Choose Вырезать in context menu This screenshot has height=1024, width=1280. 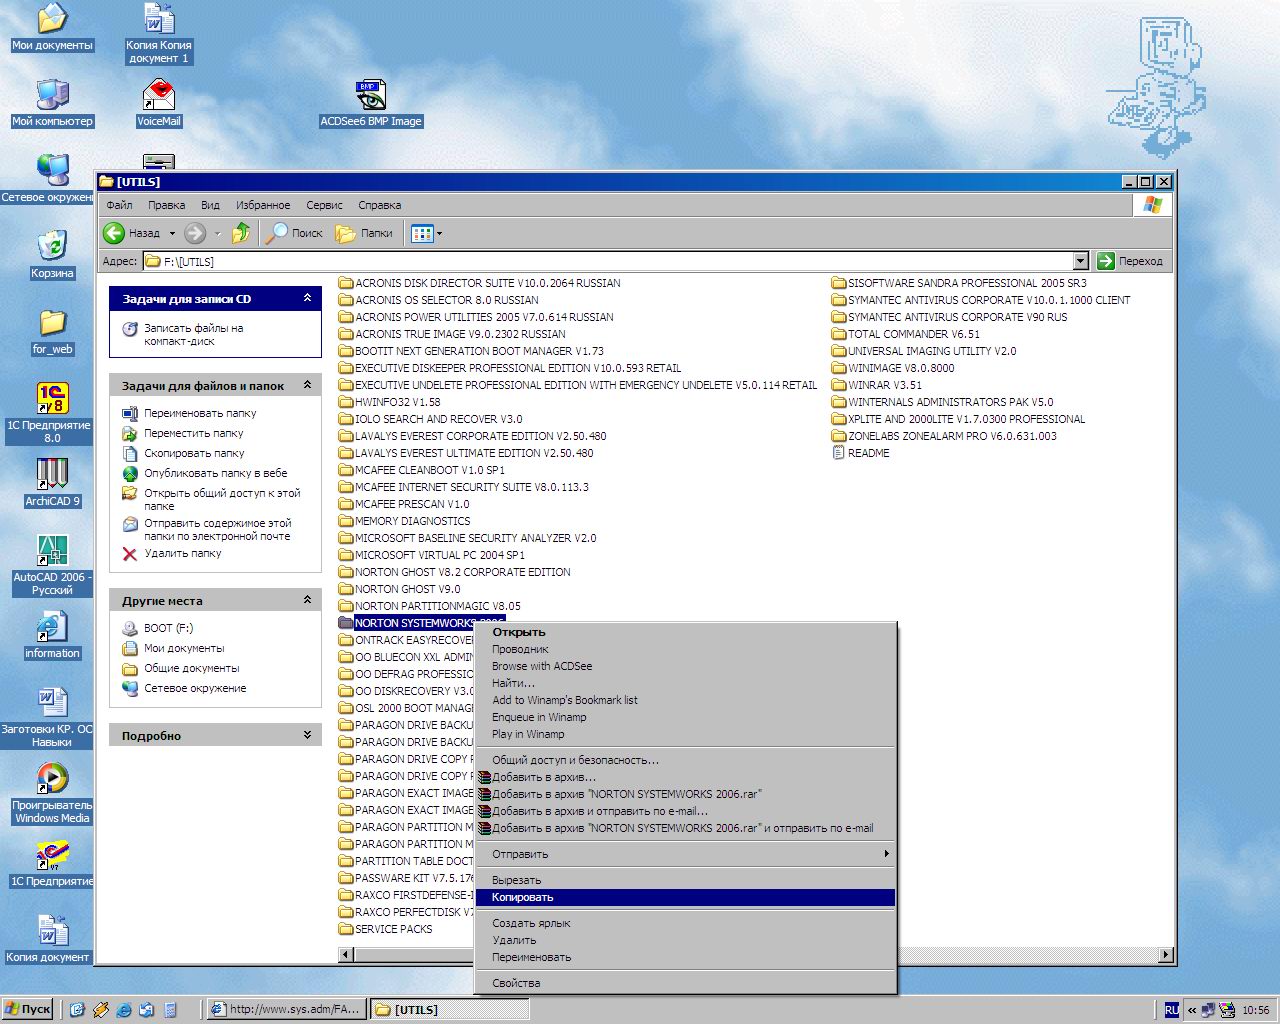point(685,880)
